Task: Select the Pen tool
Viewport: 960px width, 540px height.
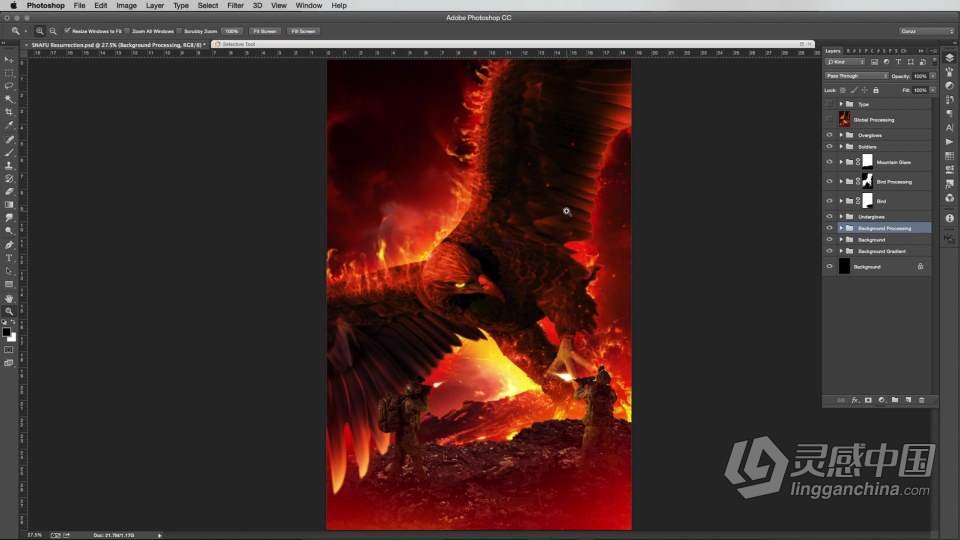Action: pyautogui.click(x=9, y=245)
